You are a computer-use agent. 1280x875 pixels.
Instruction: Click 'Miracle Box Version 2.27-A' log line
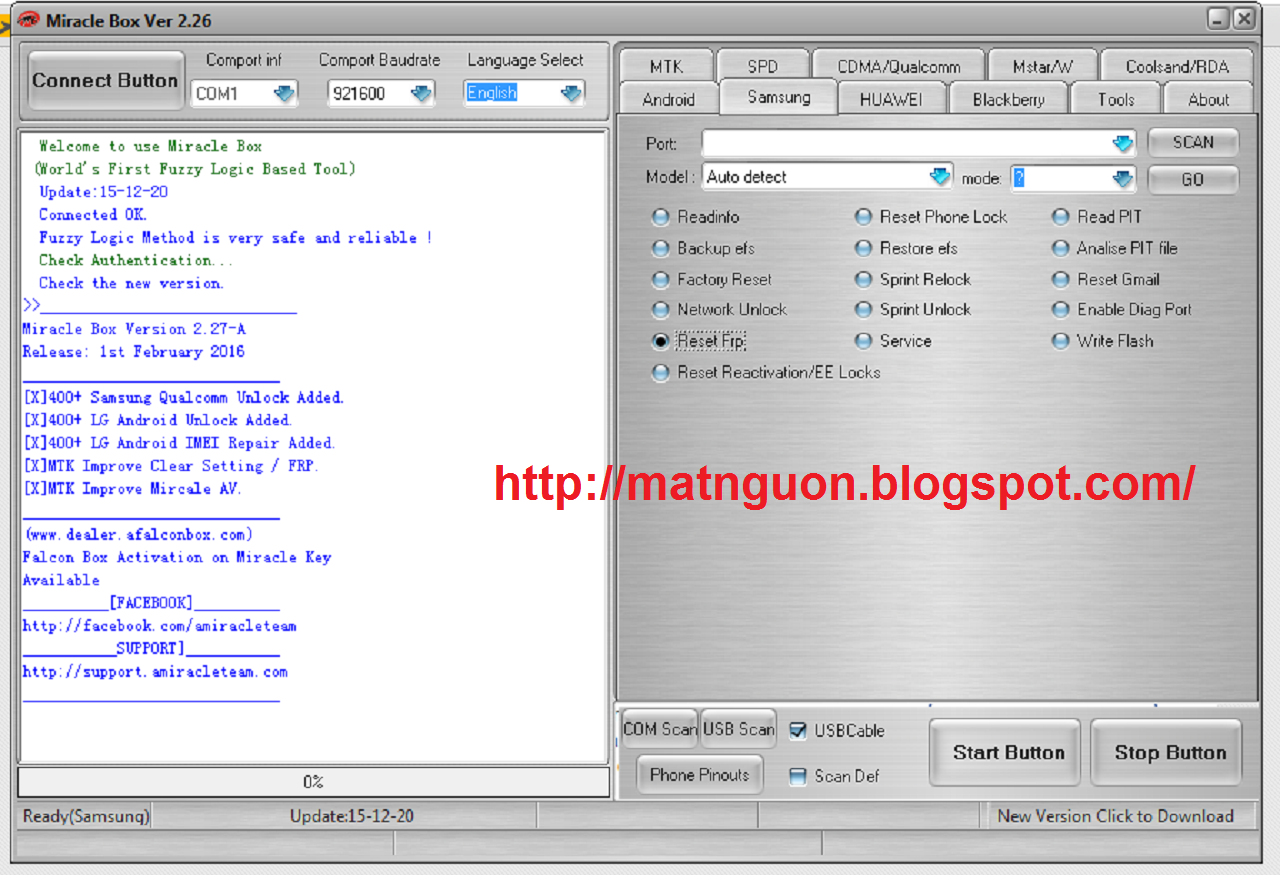point(134,329)
